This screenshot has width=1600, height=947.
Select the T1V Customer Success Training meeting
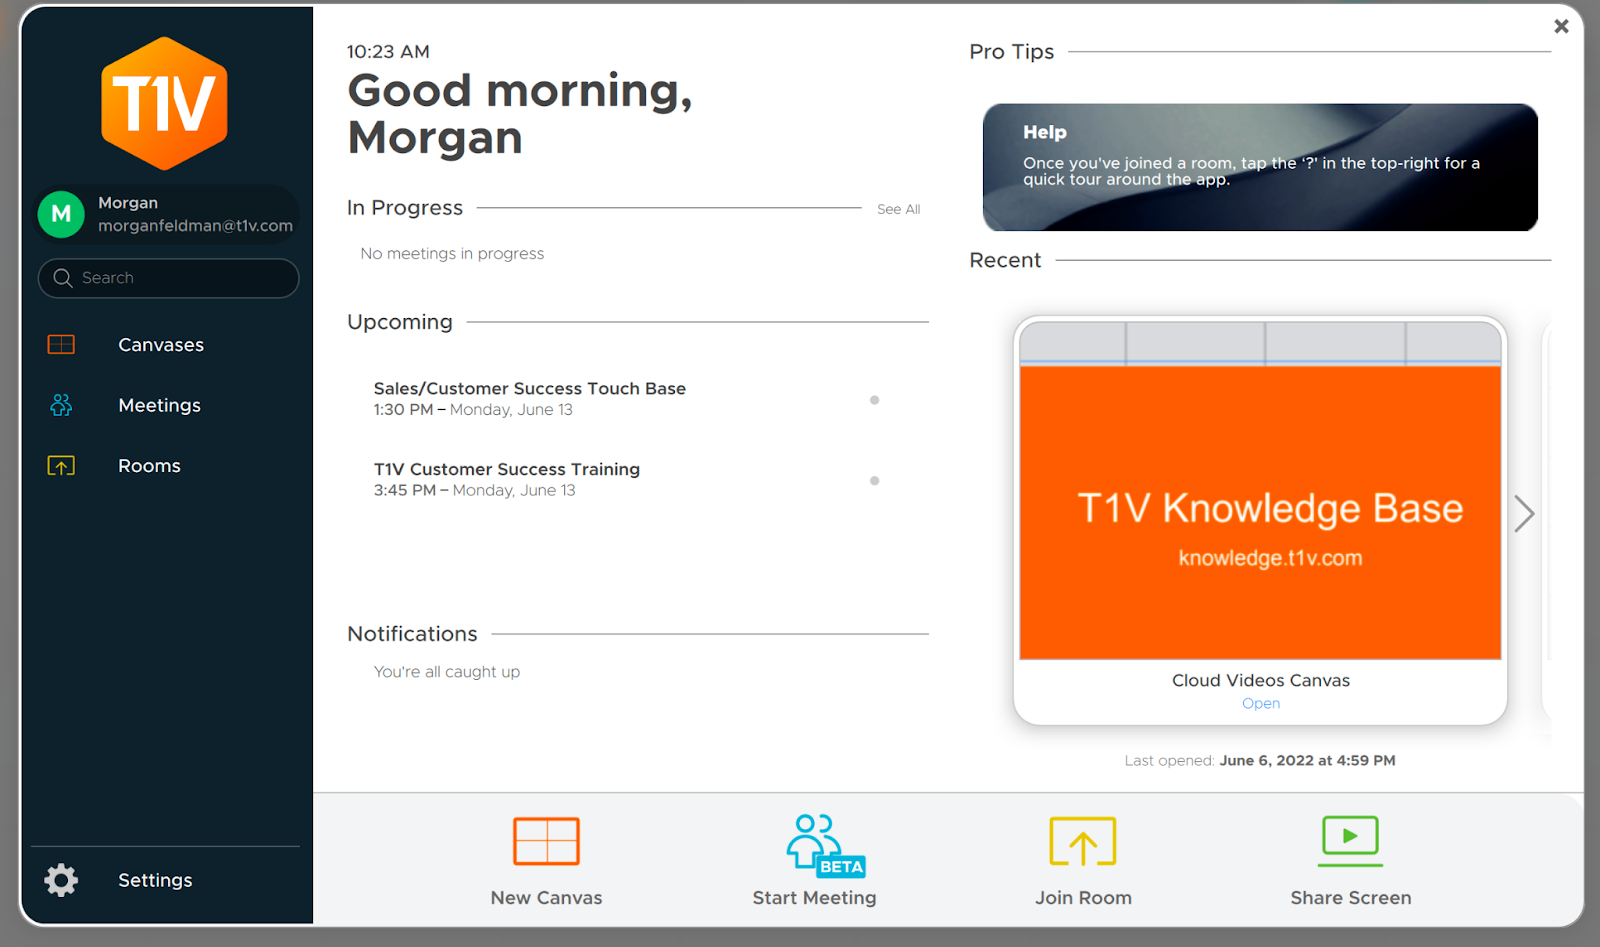[507, 470]
